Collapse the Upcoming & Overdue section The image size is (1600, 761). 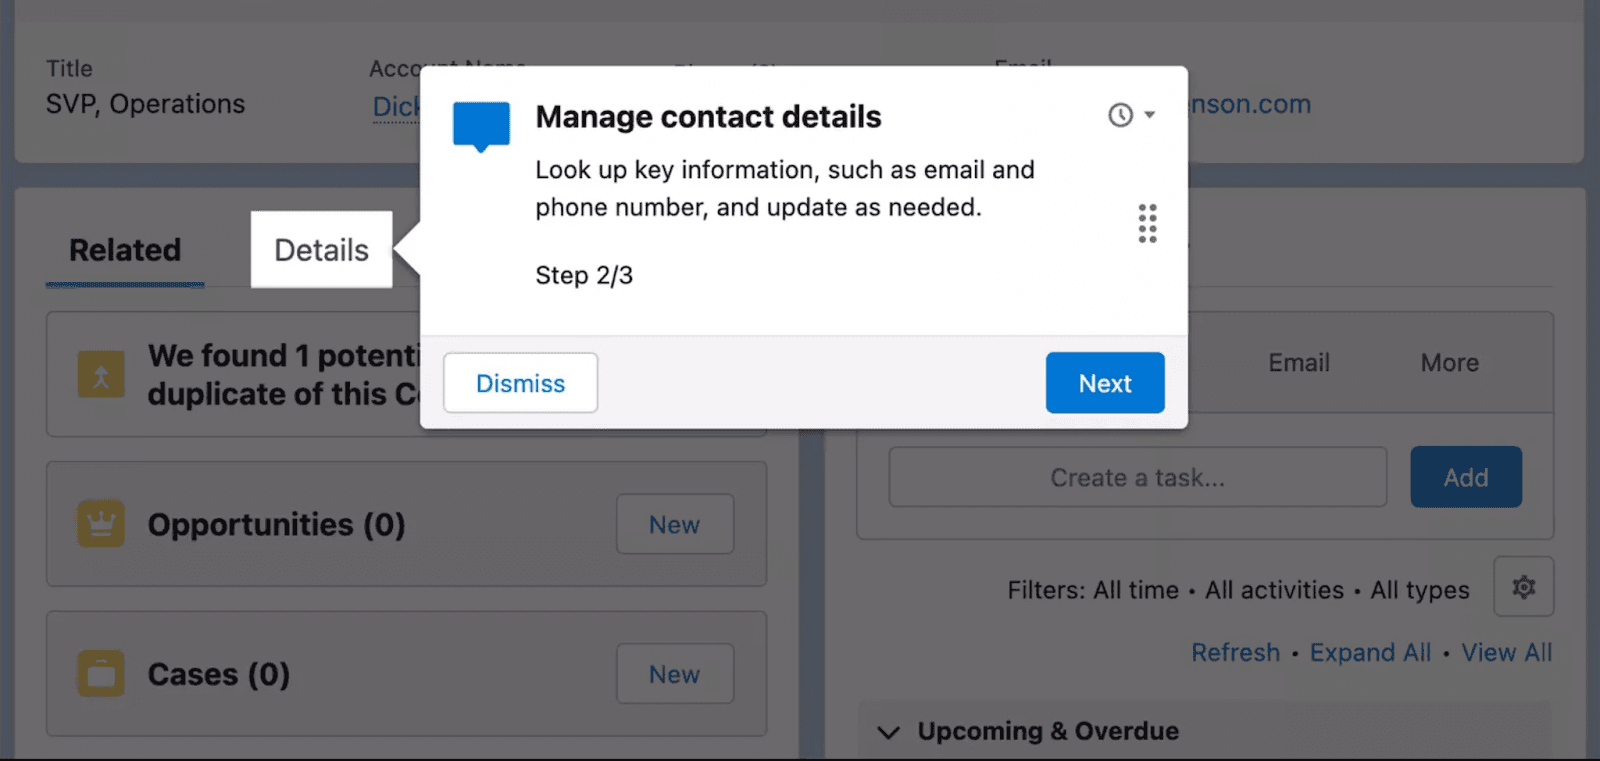pyautogui.click(x=888, y=731)
